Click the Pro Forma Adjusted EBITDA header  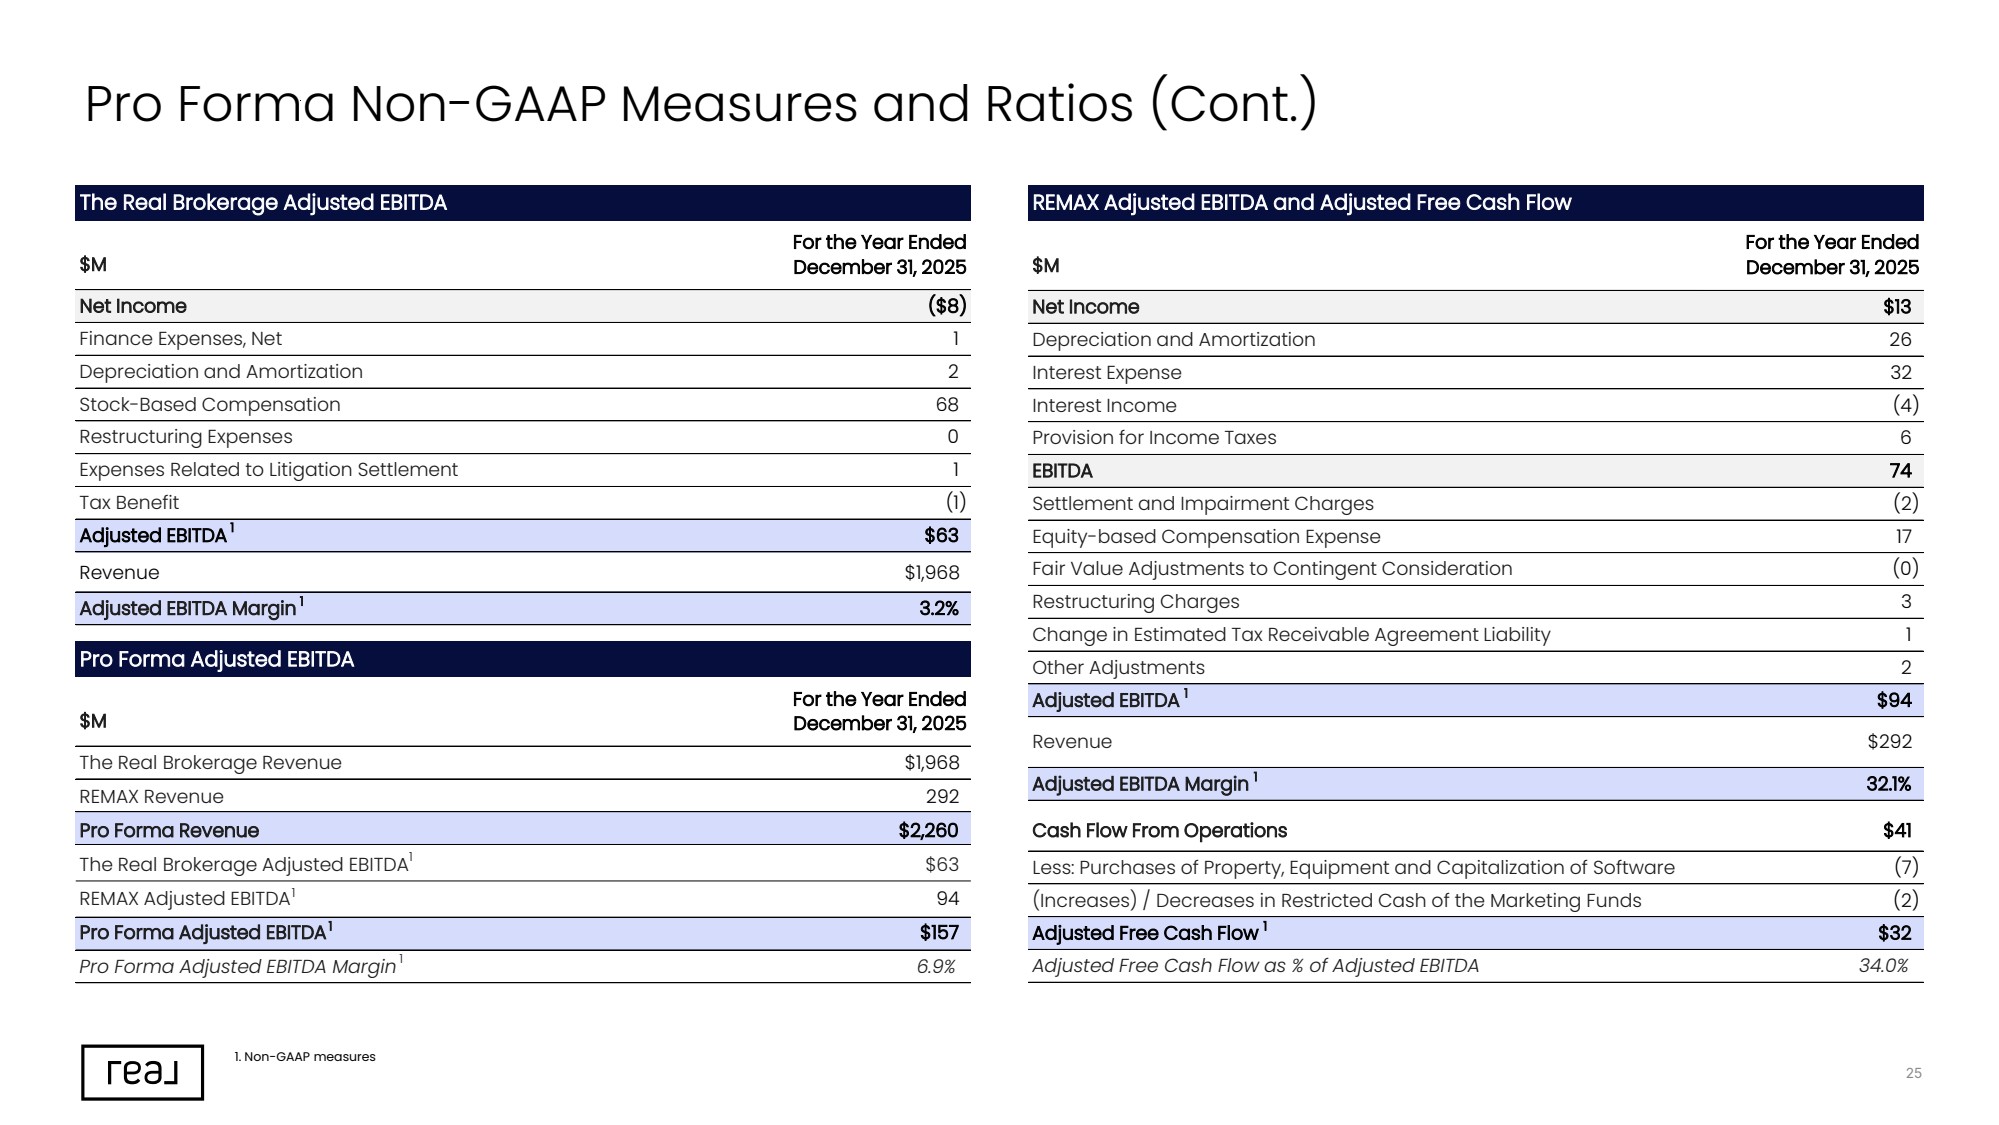pyautogui.click(x=522, y=659)
